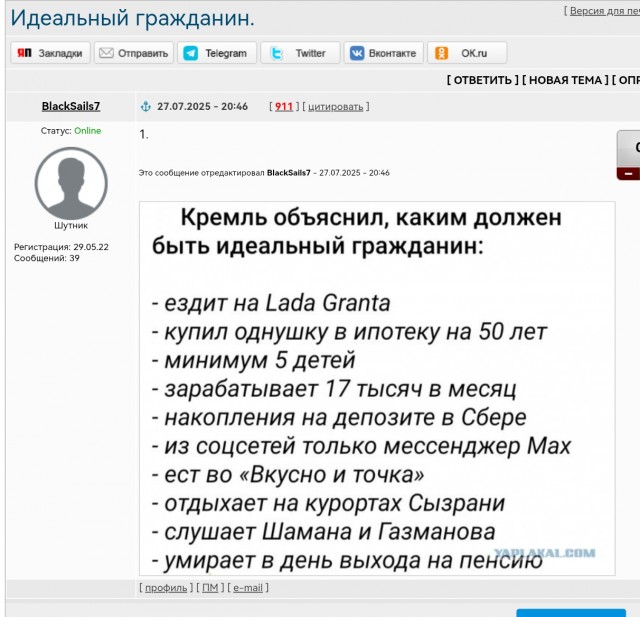640x617 pixels.
Task: Click the Сообщений: 39 text
Action: click(x=47, y=258)
